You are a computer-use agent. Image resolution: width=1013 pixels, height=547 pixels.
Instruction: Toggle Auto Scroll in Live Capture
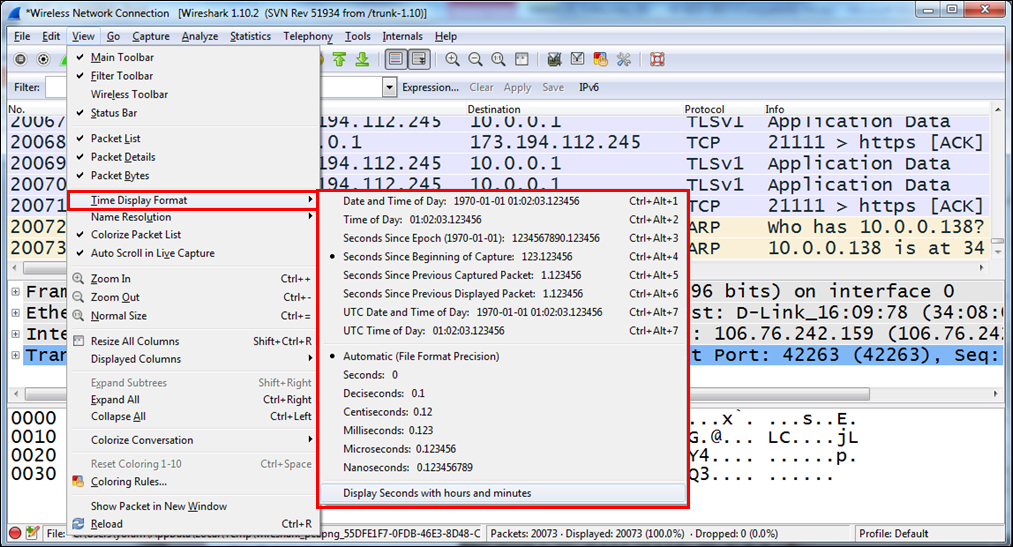tap(194, 253)
